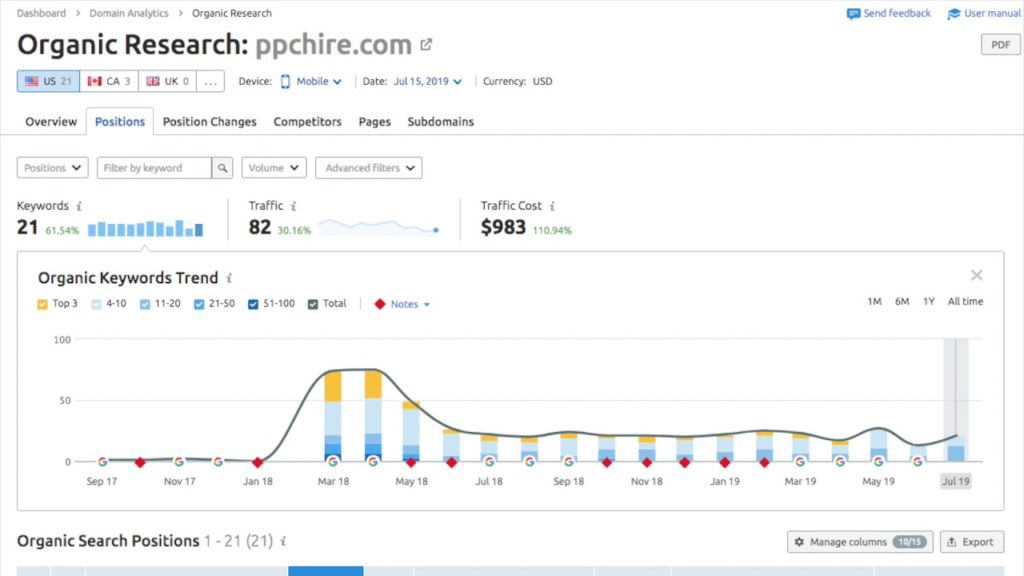Switch to the Pages tab
The image size is (1024, 576).
tap(375, 121)
